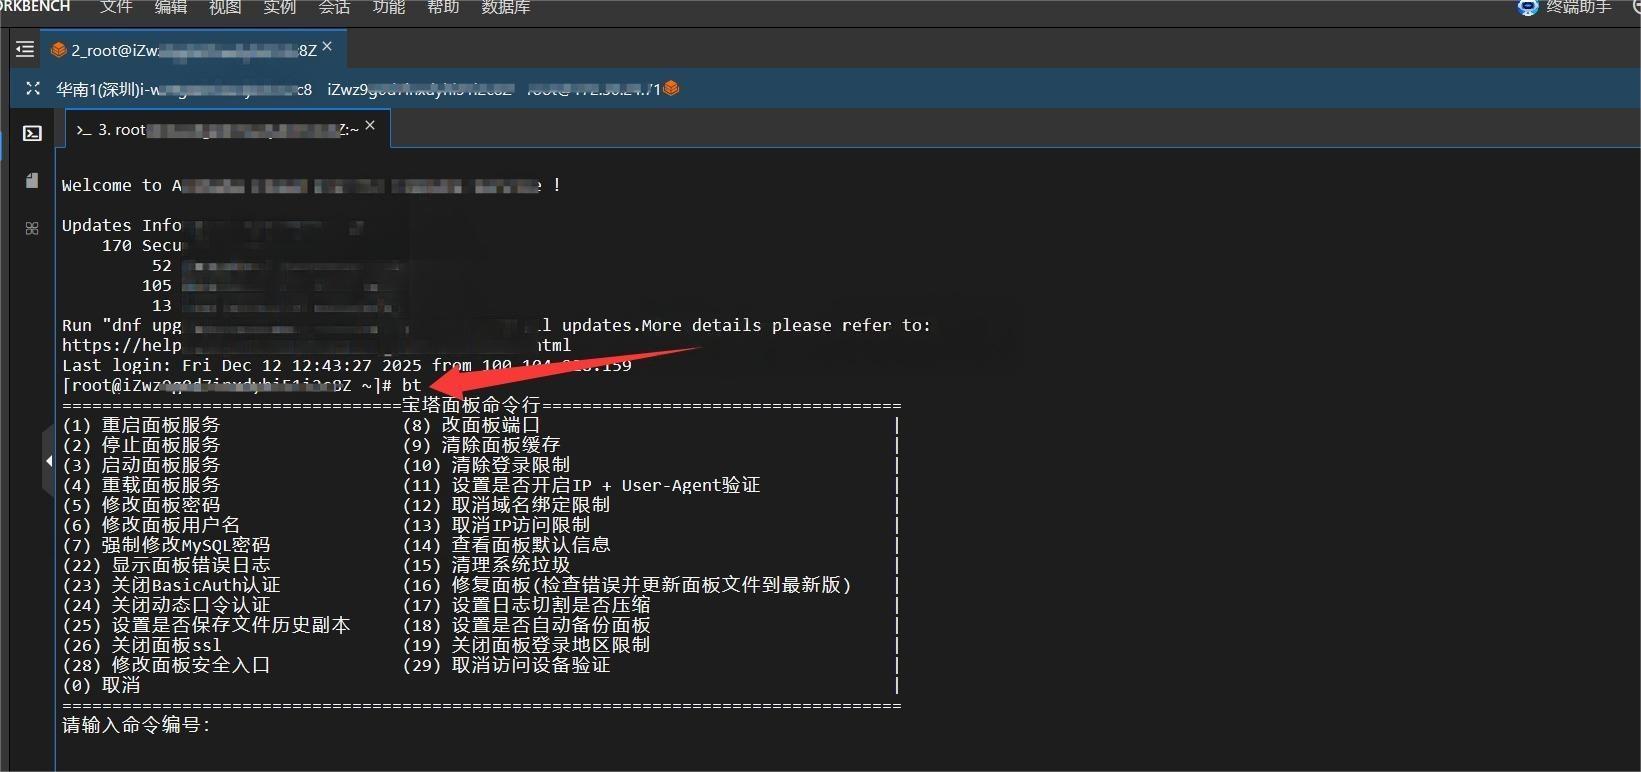Click option (0) 取消

coord(101,685)
